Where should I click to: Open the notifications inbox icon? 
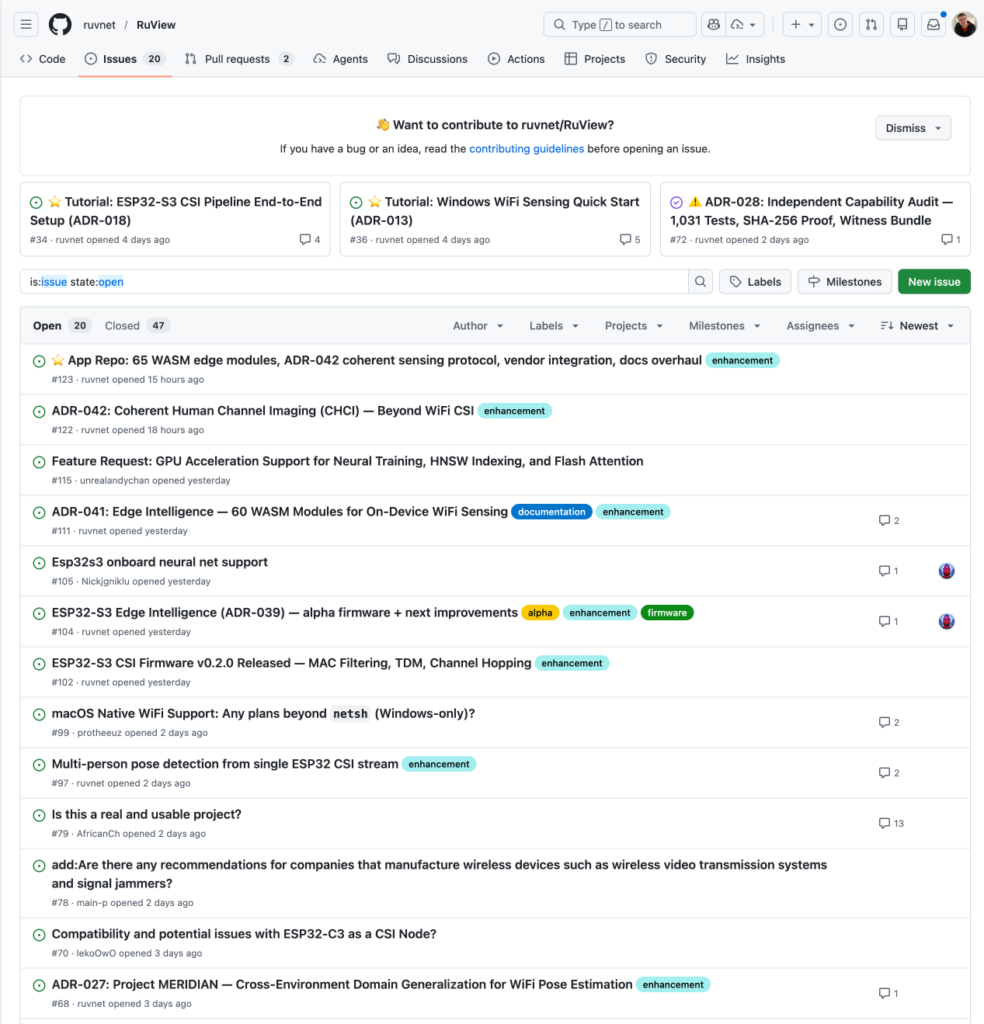click(933, 25)
